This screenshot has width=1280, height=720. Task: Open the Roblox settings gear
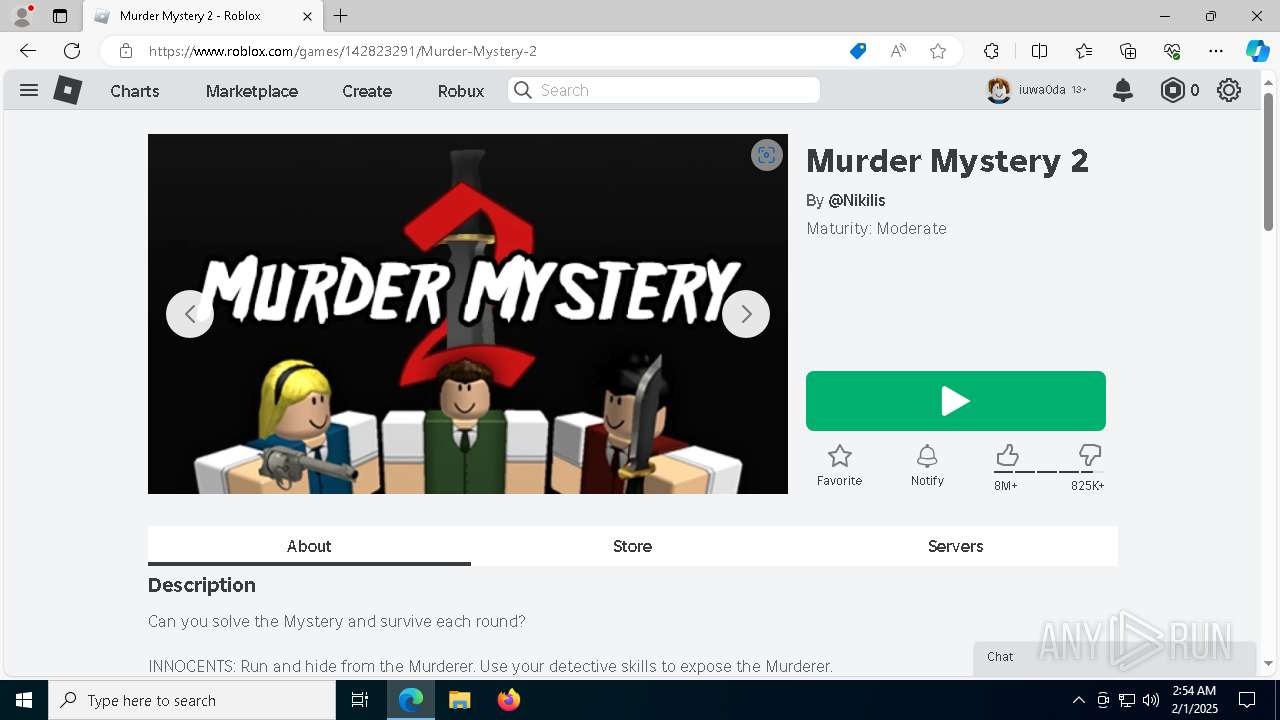click(x=1229, y=90)
